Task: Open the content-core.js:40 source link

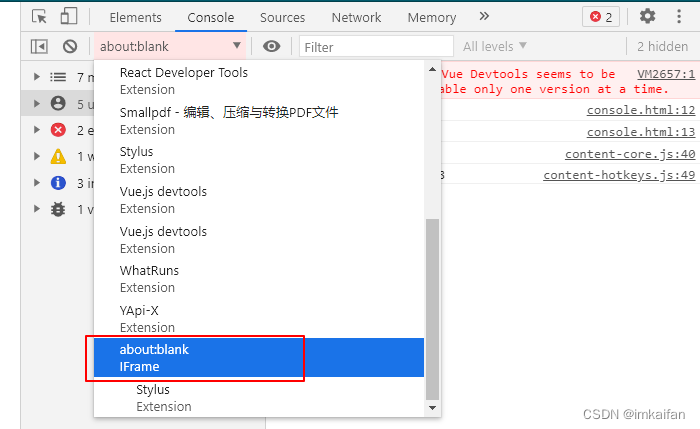Action: point(630,154)
